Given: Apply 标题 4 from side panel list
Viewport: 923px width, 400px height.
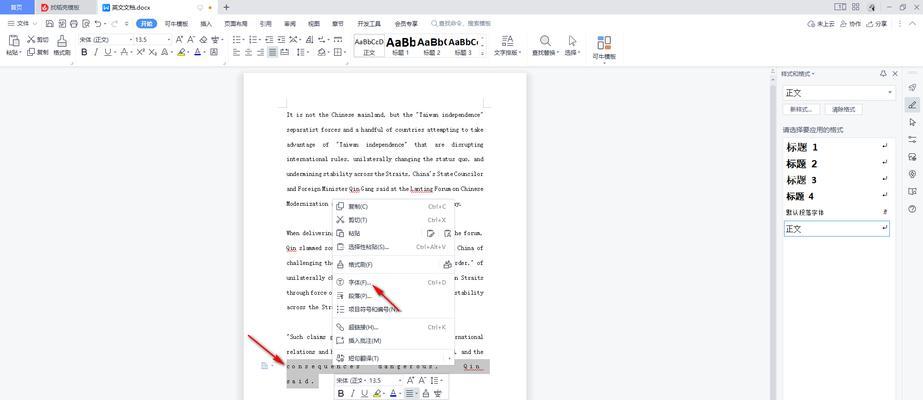Looking at the screenshot, I should [836, 196].
